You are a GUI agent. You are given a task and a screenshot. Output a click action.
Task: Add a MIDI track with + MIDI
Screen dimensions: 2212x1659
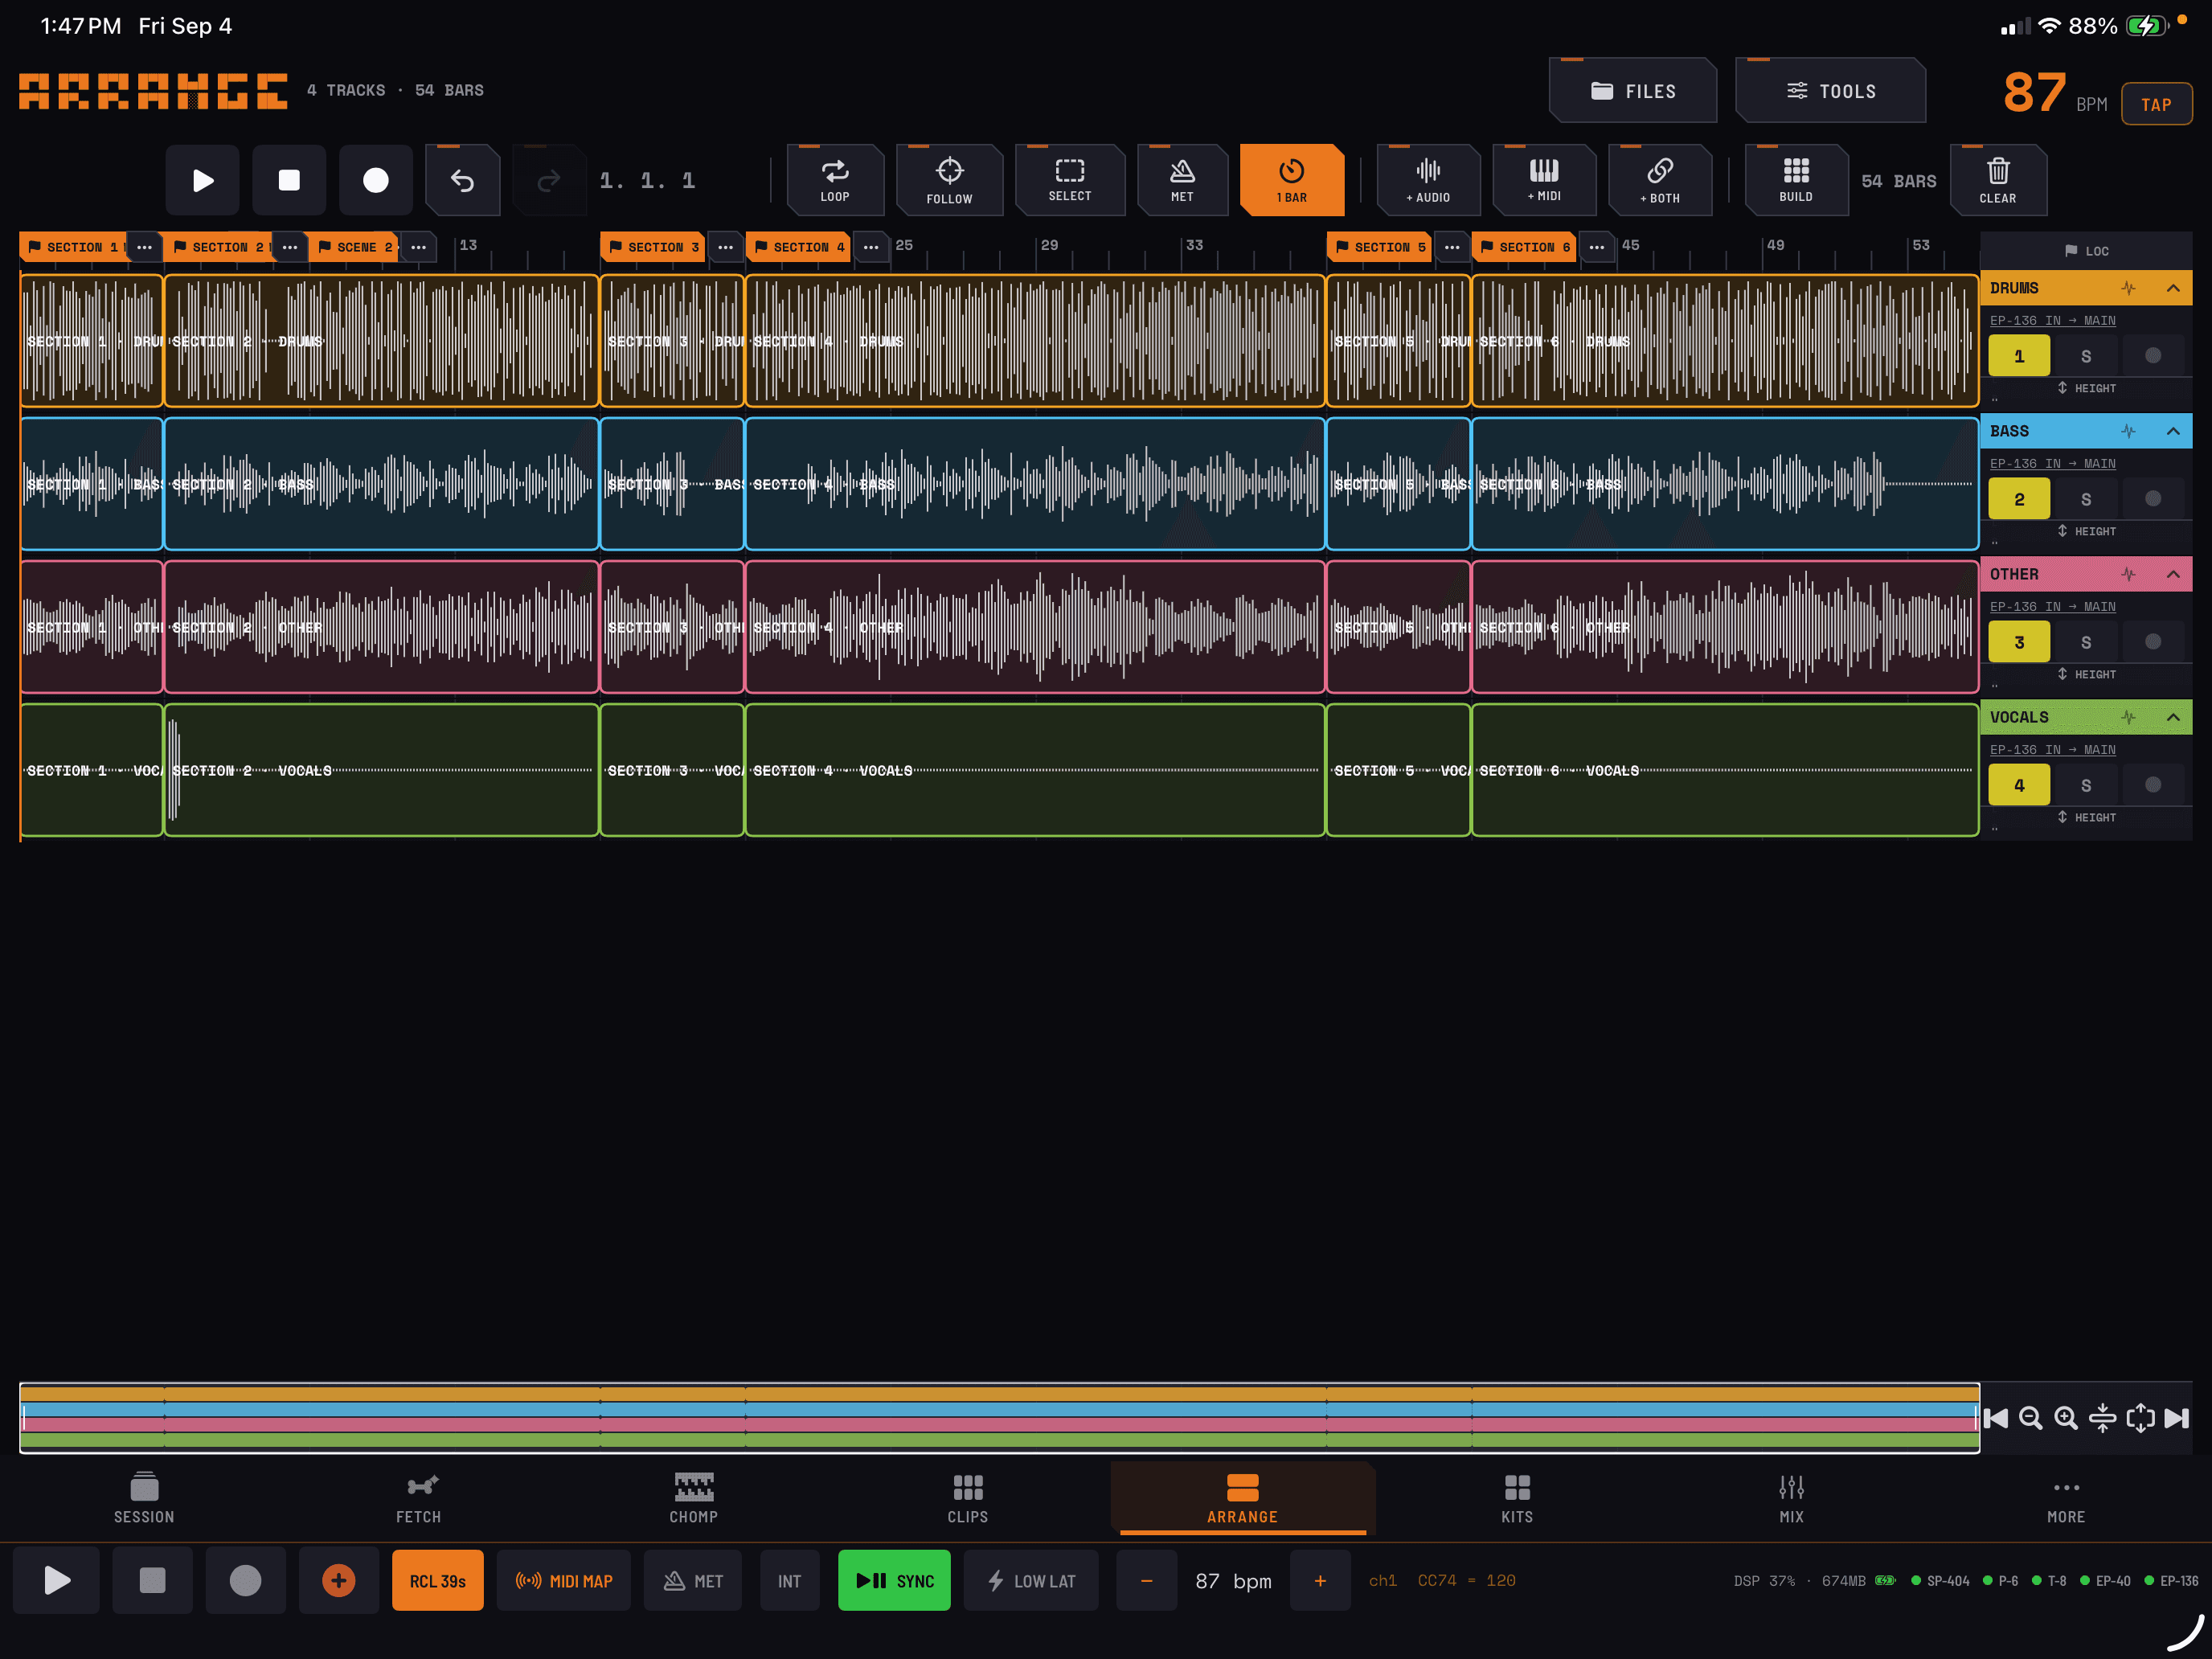pyautogui.click(x=1544, y=180)
